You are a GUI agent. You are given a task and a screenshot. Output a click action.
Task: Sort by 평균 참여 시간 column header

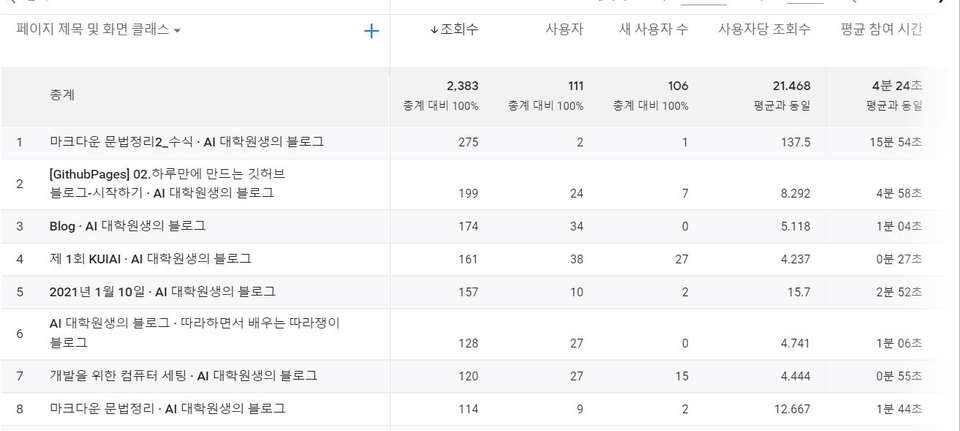[x=881, y=30]
